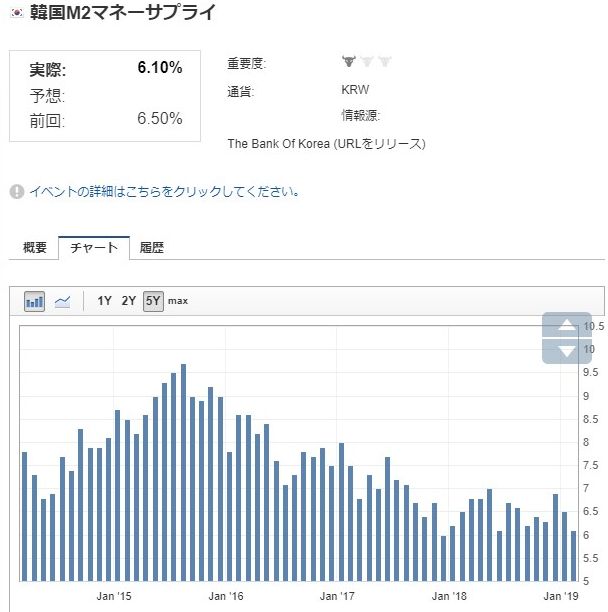Select the 2Y chart range
This screenshot has height=612, width=608.
tap(129, 301)
